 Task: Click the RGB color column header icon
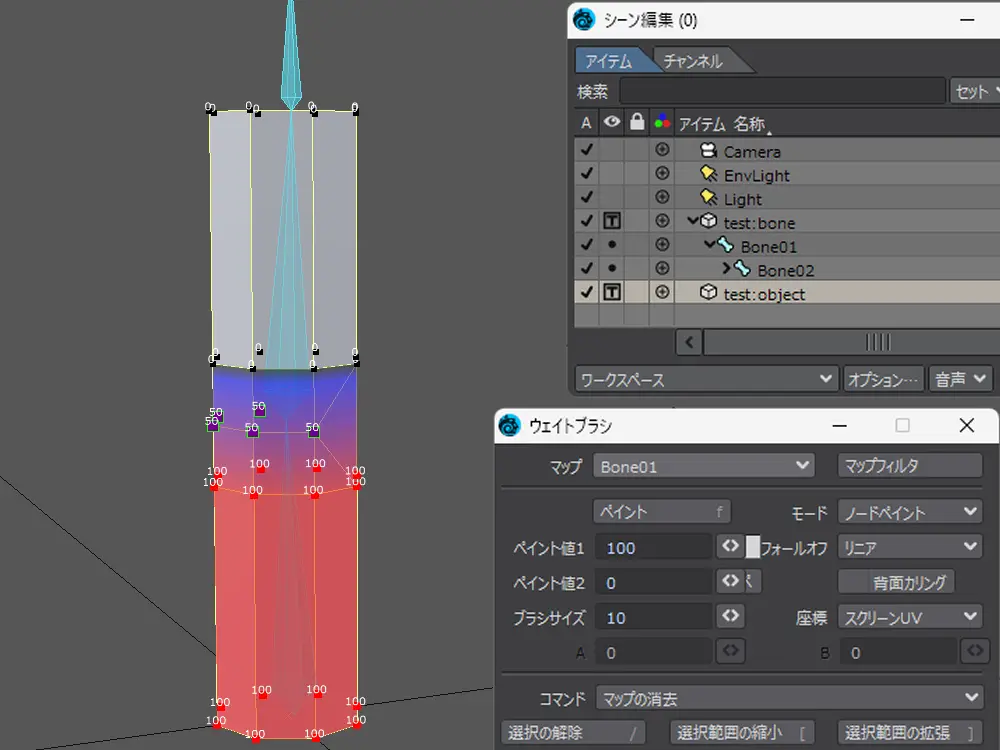click(x=661, y=123)
